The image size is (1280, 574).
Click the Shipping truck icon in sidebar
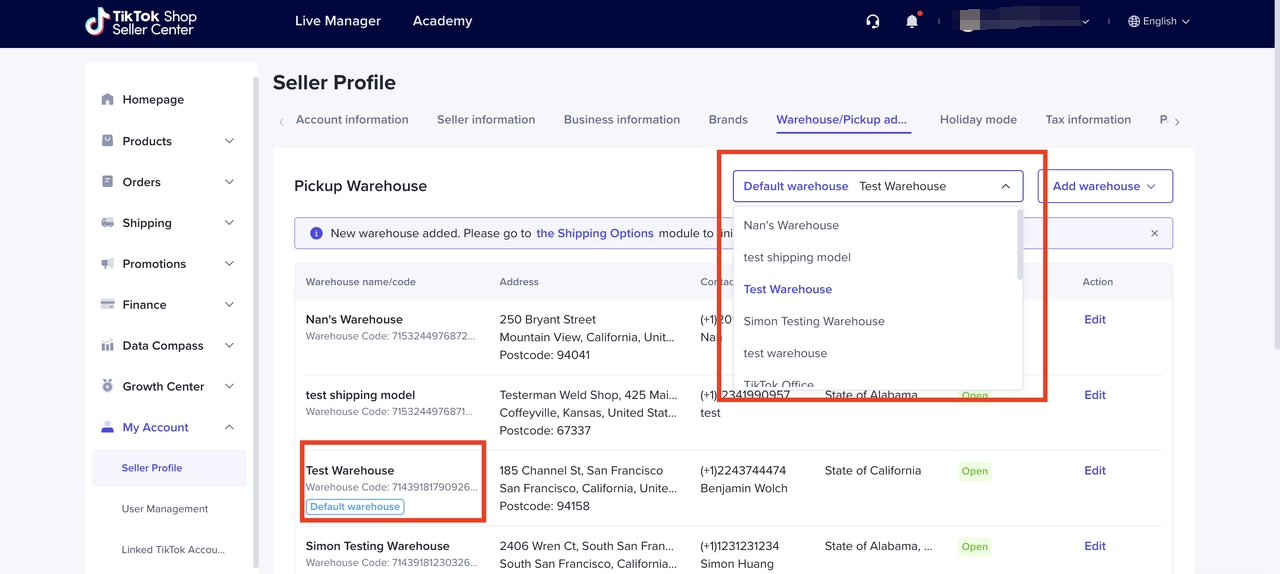[108, 223]
